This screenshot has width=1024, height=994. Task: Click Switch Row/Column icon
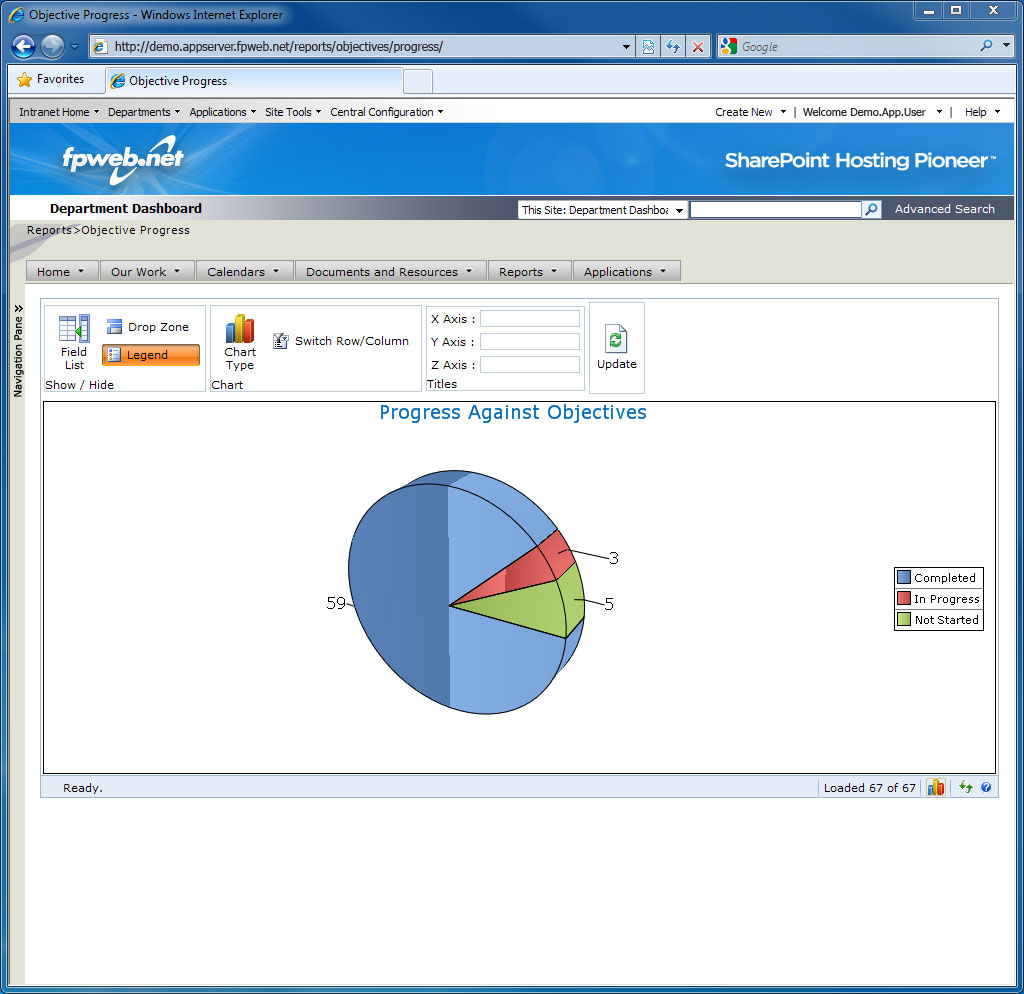coord(281,341)
